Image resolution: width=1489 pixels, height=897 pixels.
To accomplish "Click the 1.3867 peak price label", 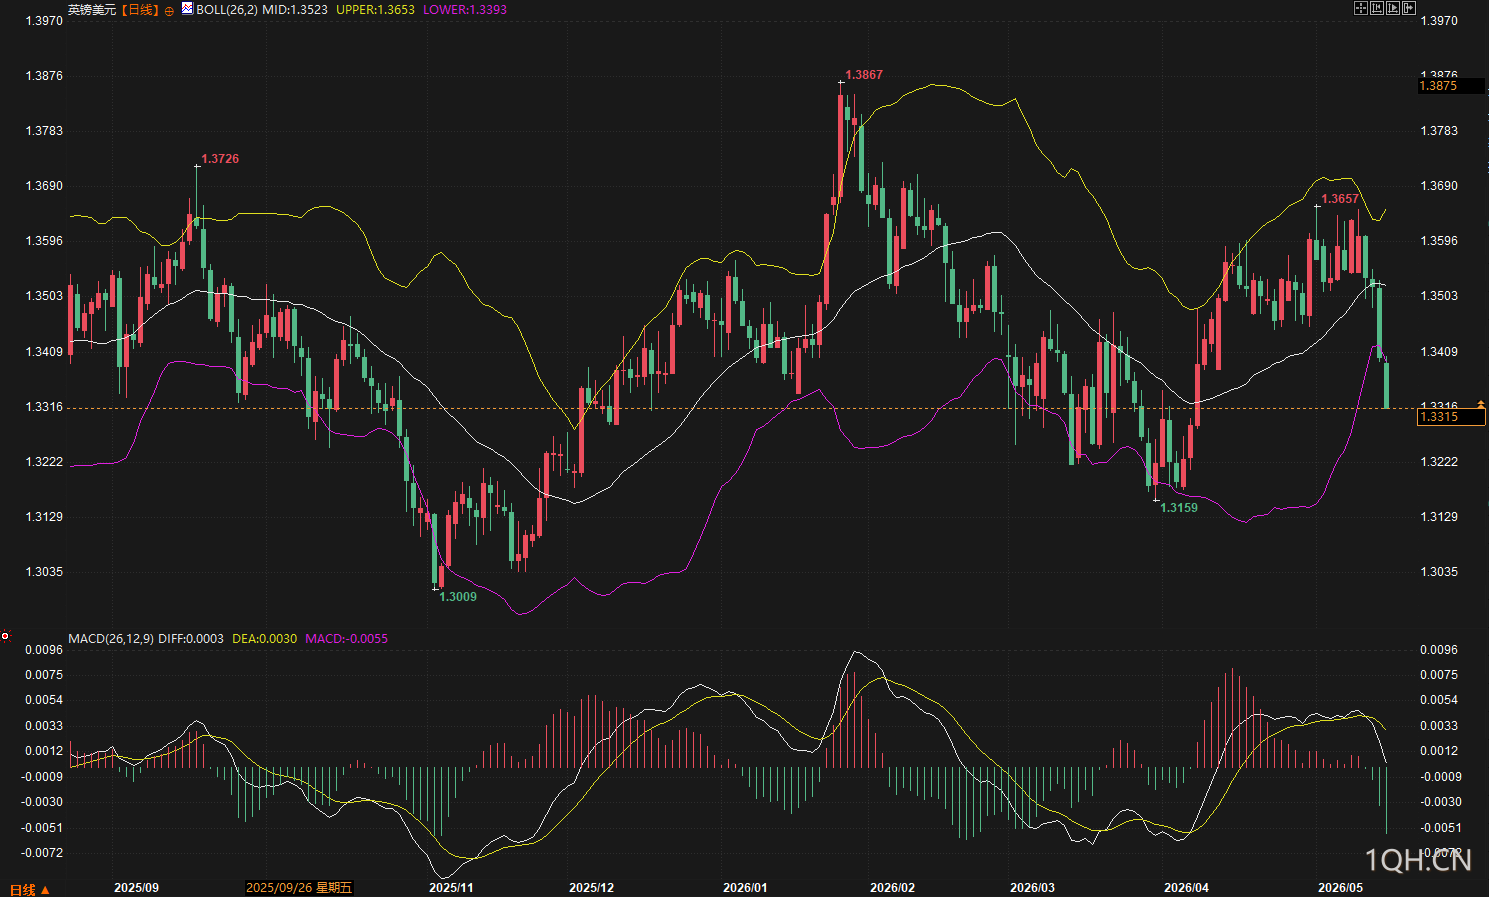I will (x=864, y=75).
